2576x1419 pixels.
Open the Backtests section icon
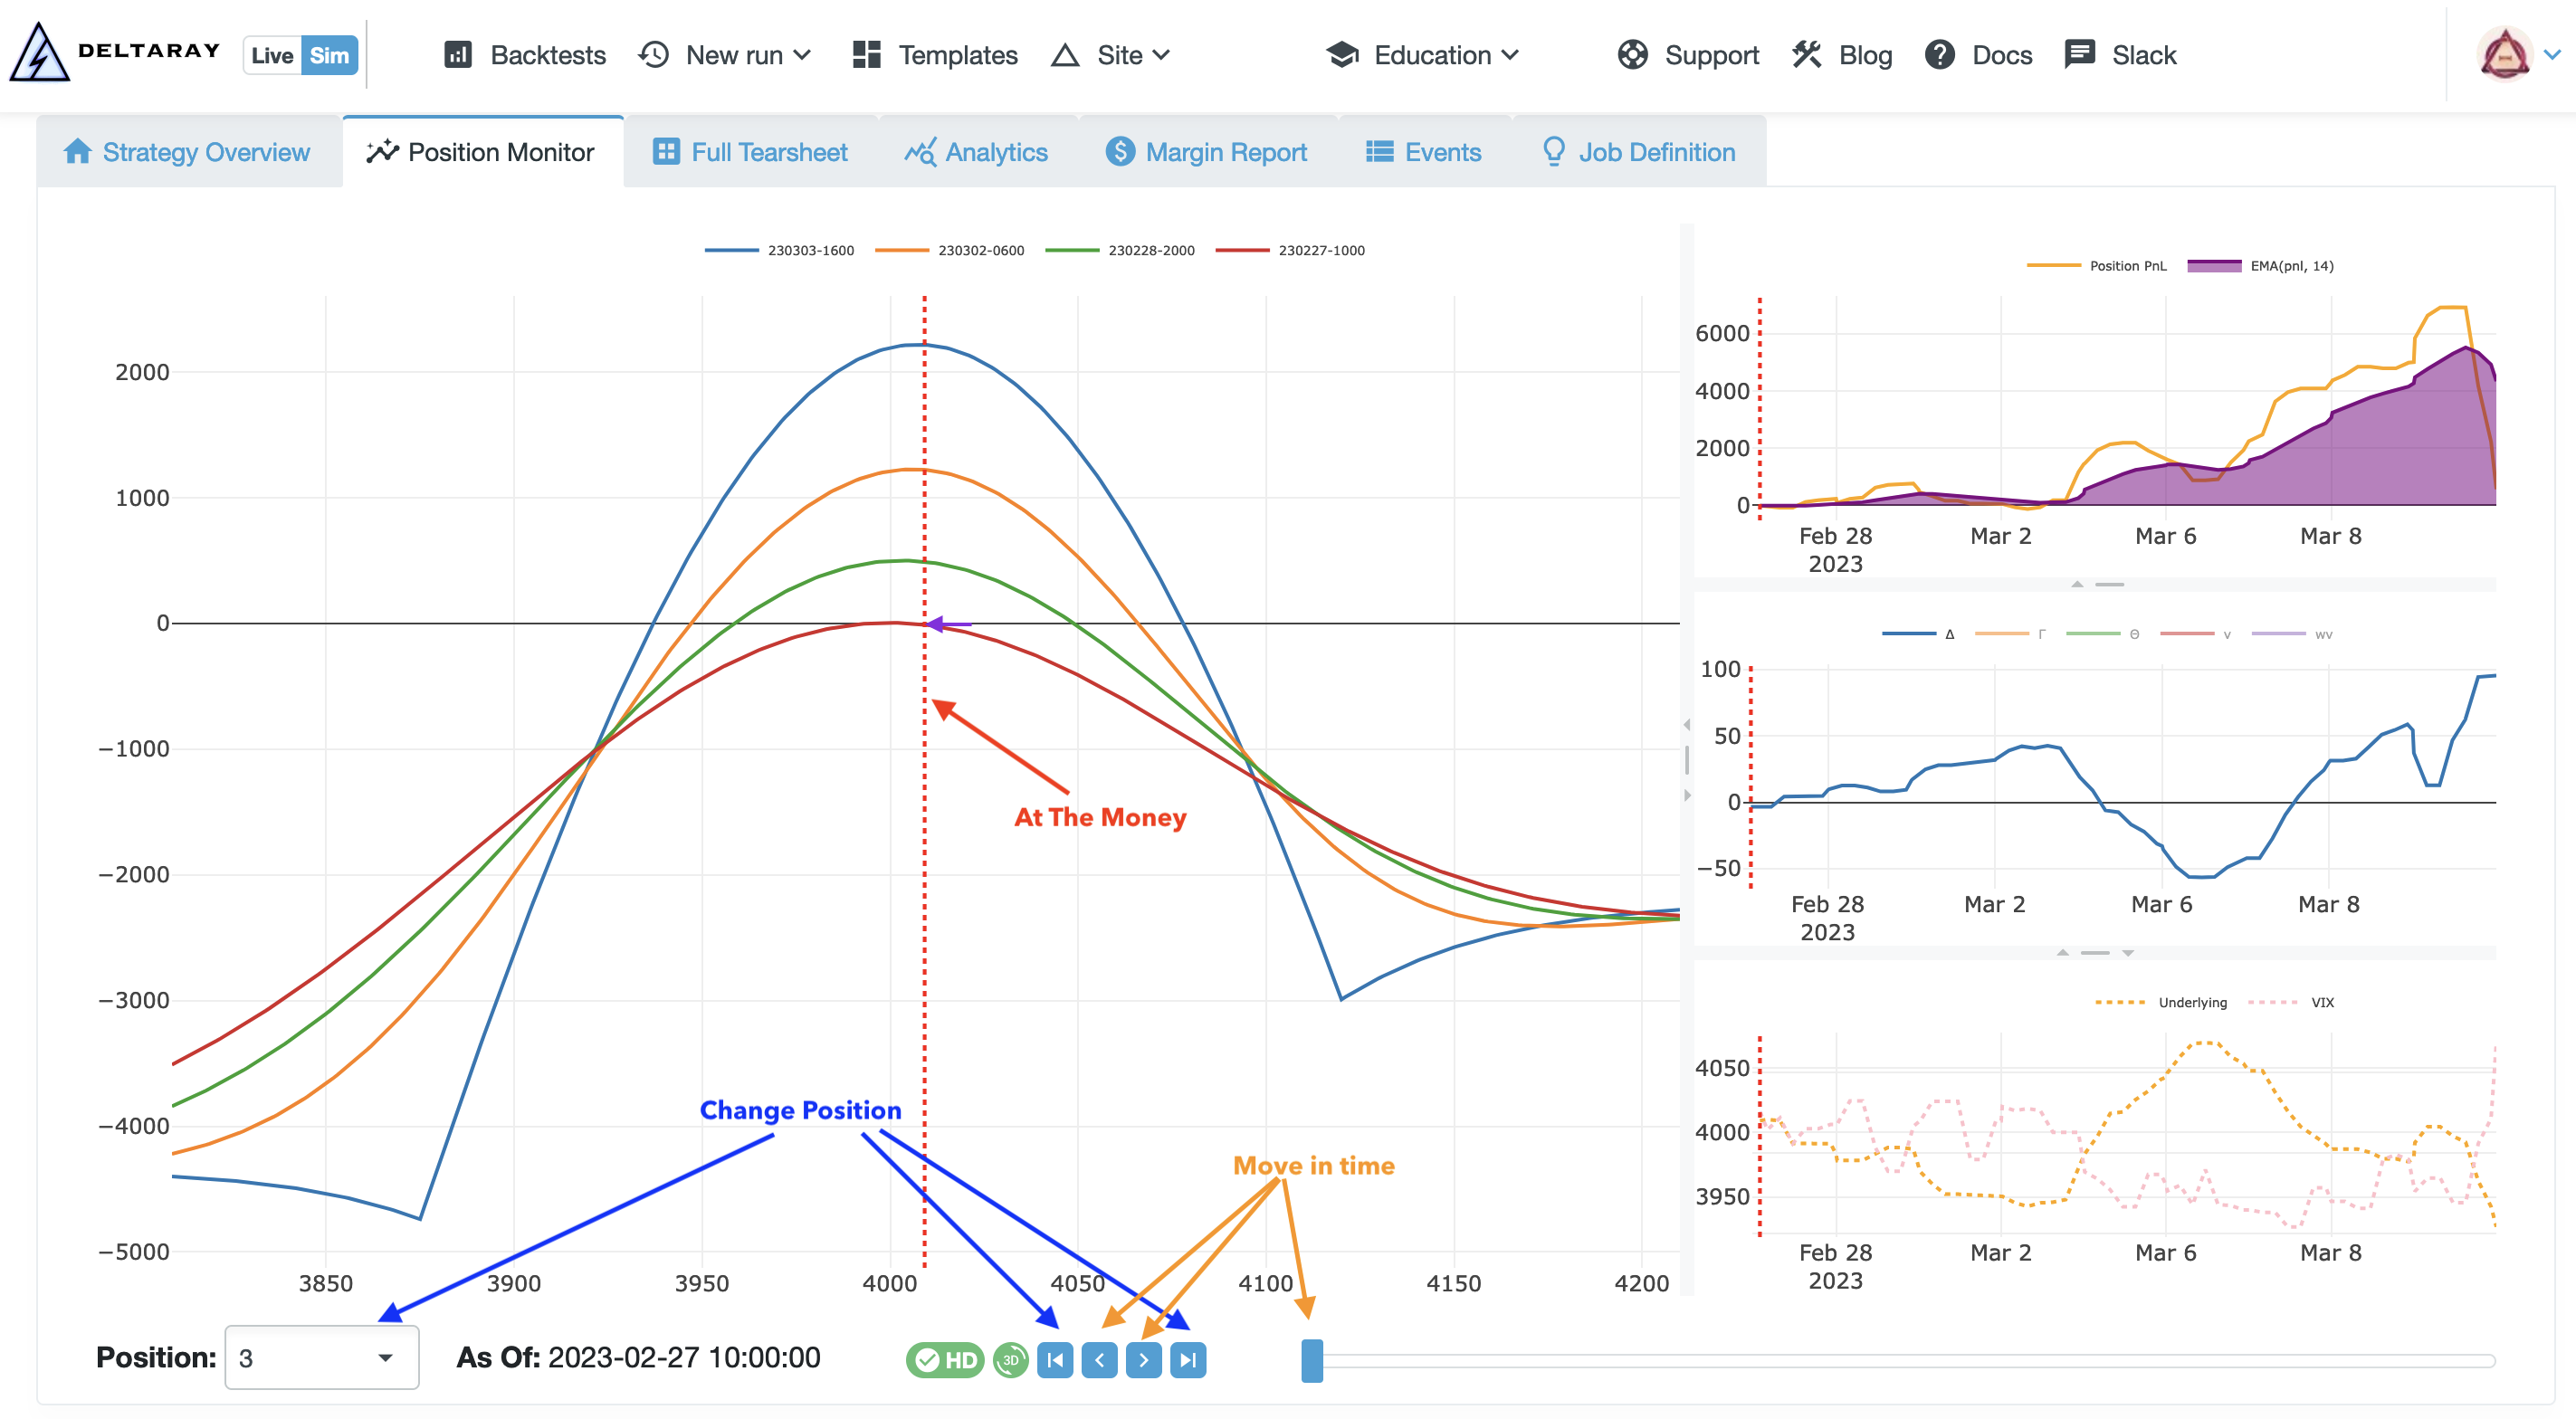pos(458,52)
